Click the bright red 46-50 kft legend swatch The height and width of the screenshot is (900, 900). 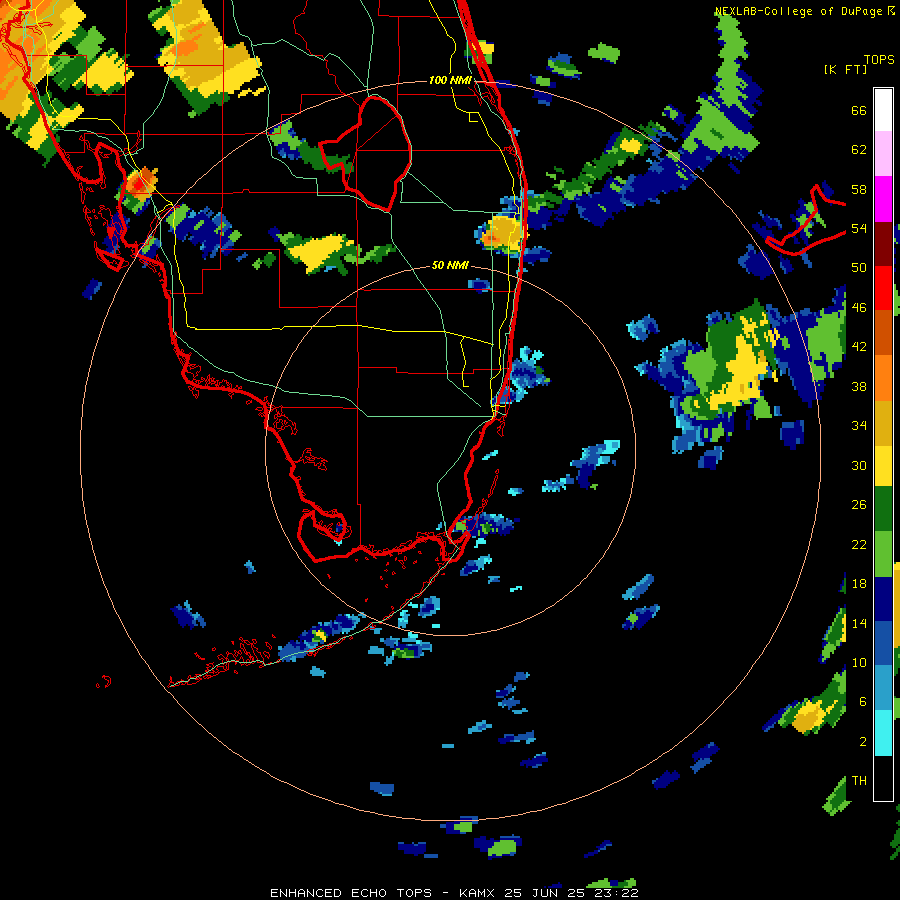click(883, 288)
